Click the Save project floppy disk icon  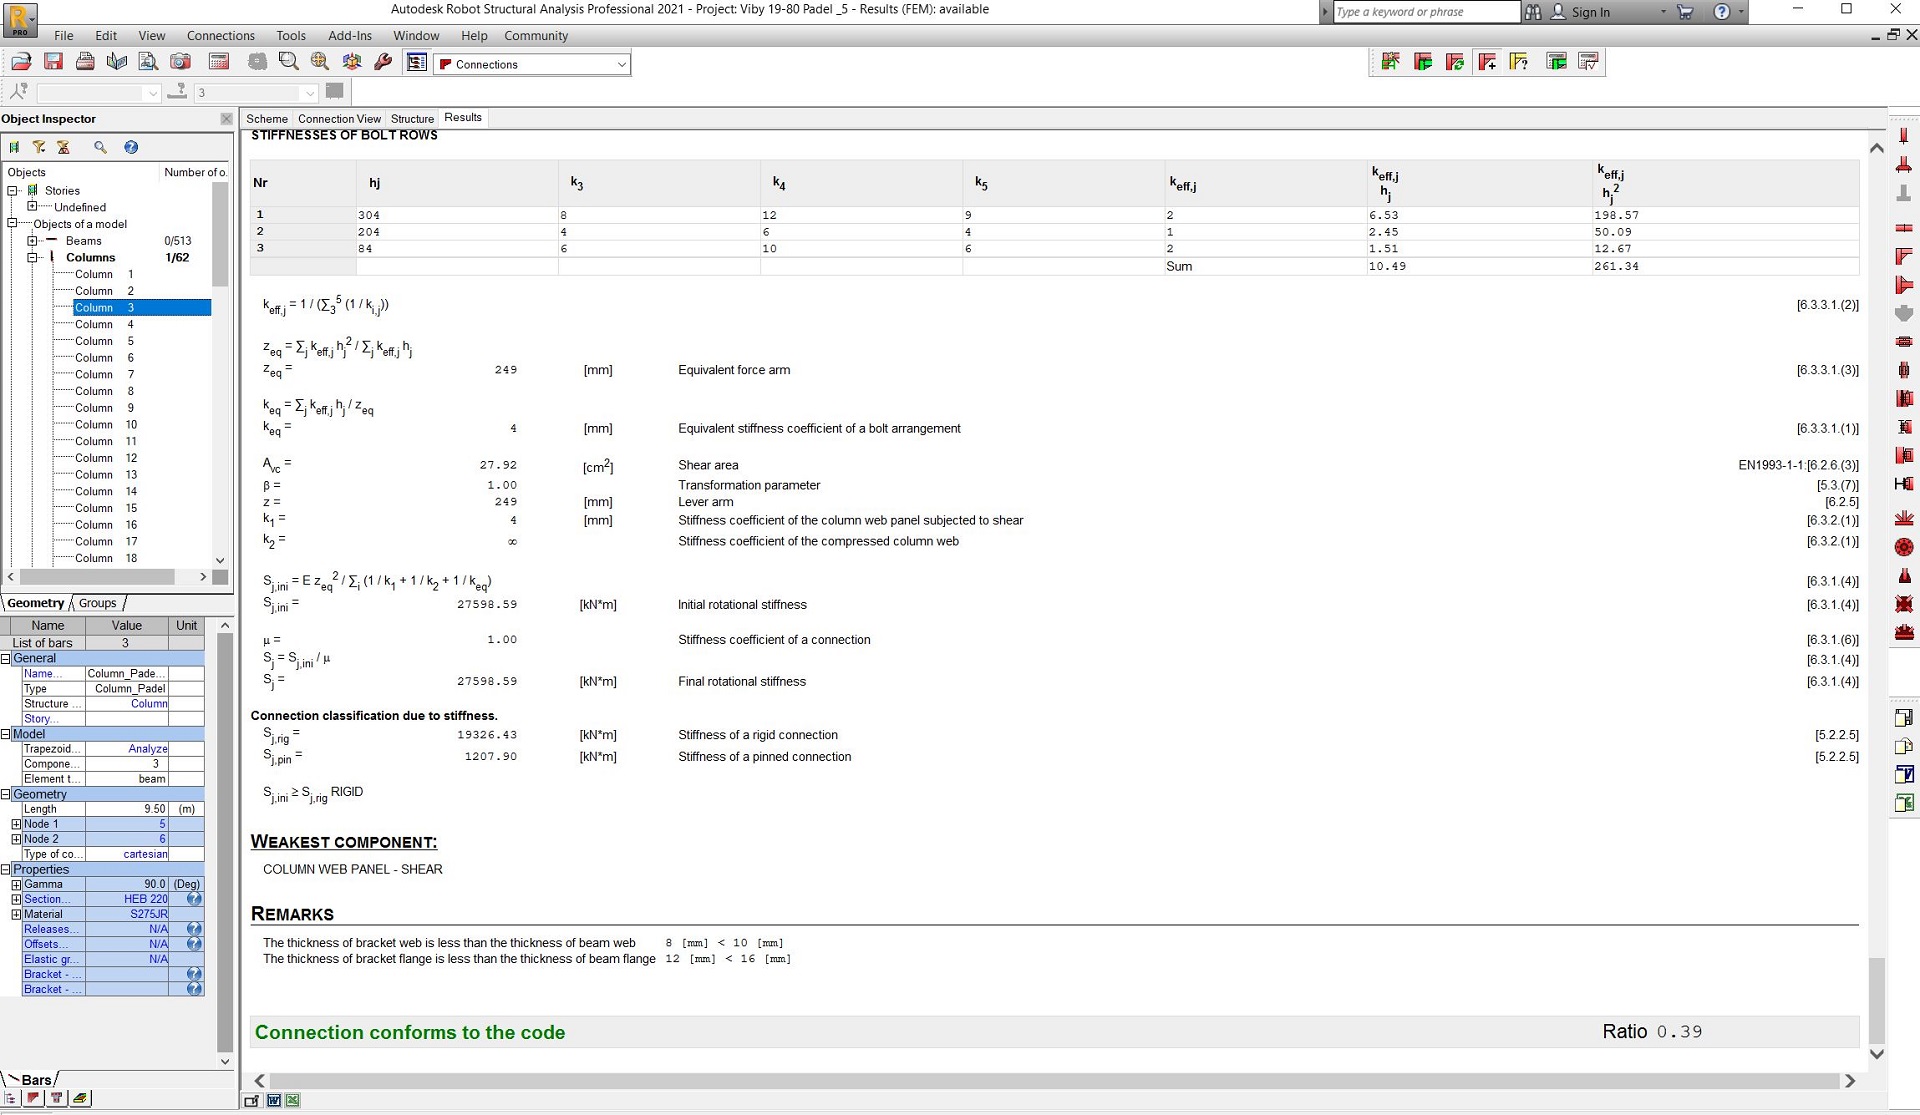[53, 62]
